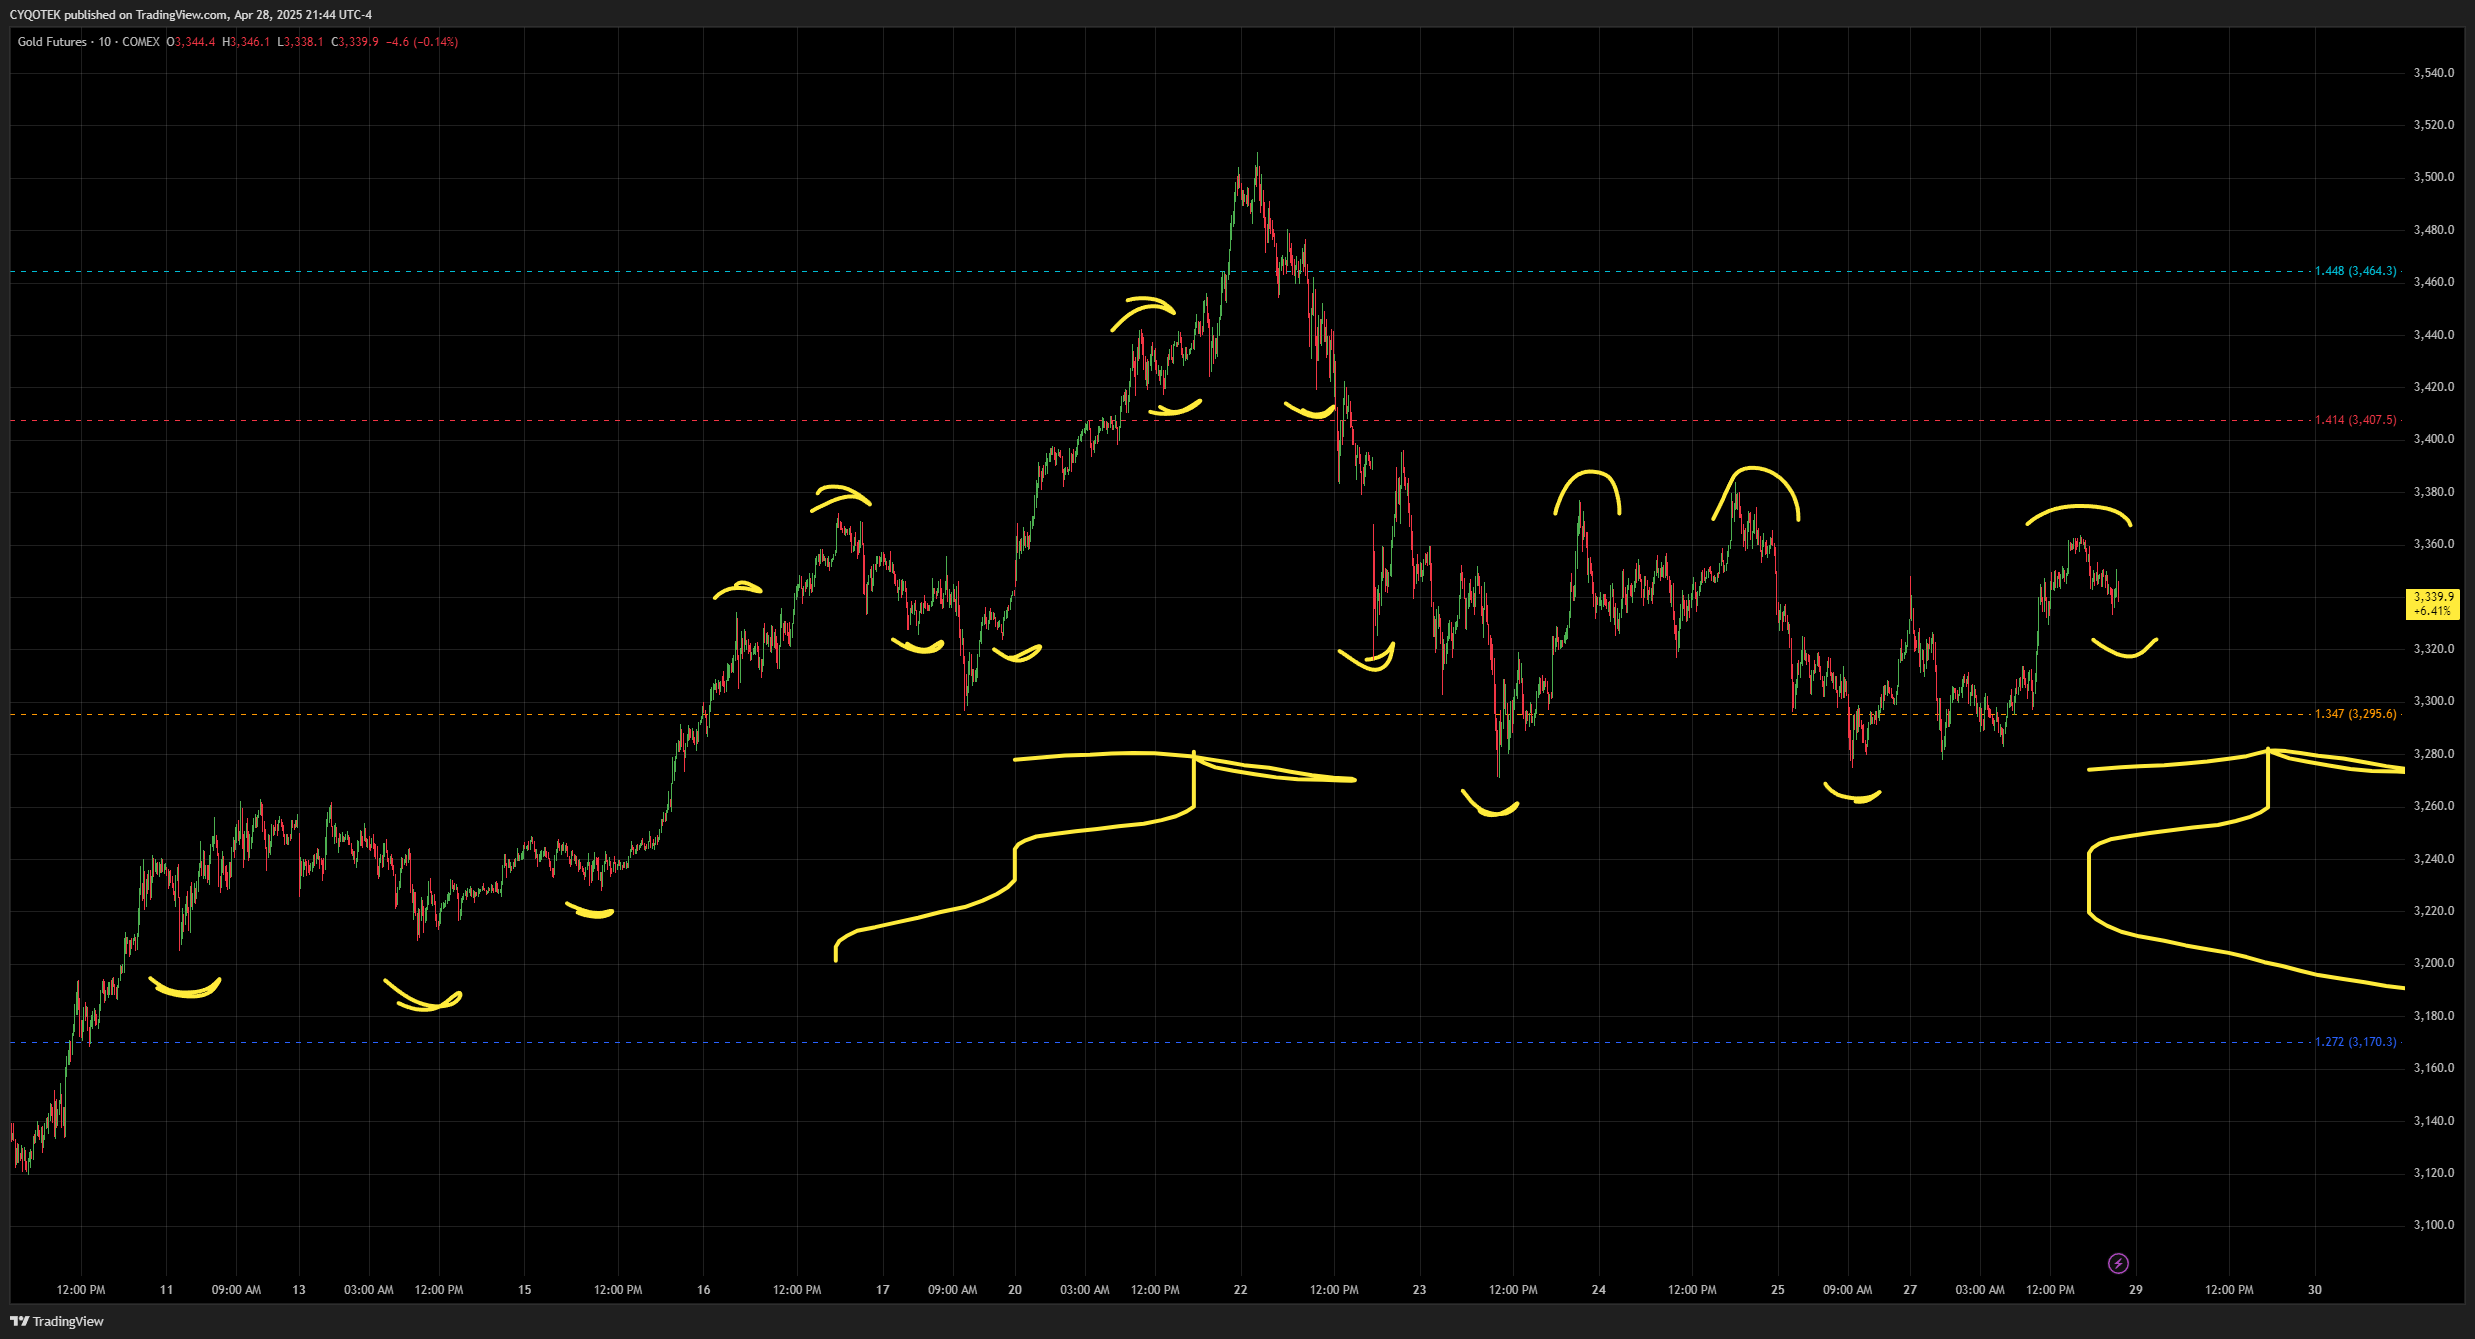Click date 27 on time axis
Viewport: 2475px width, 1339px height.
point(1910,1290)
